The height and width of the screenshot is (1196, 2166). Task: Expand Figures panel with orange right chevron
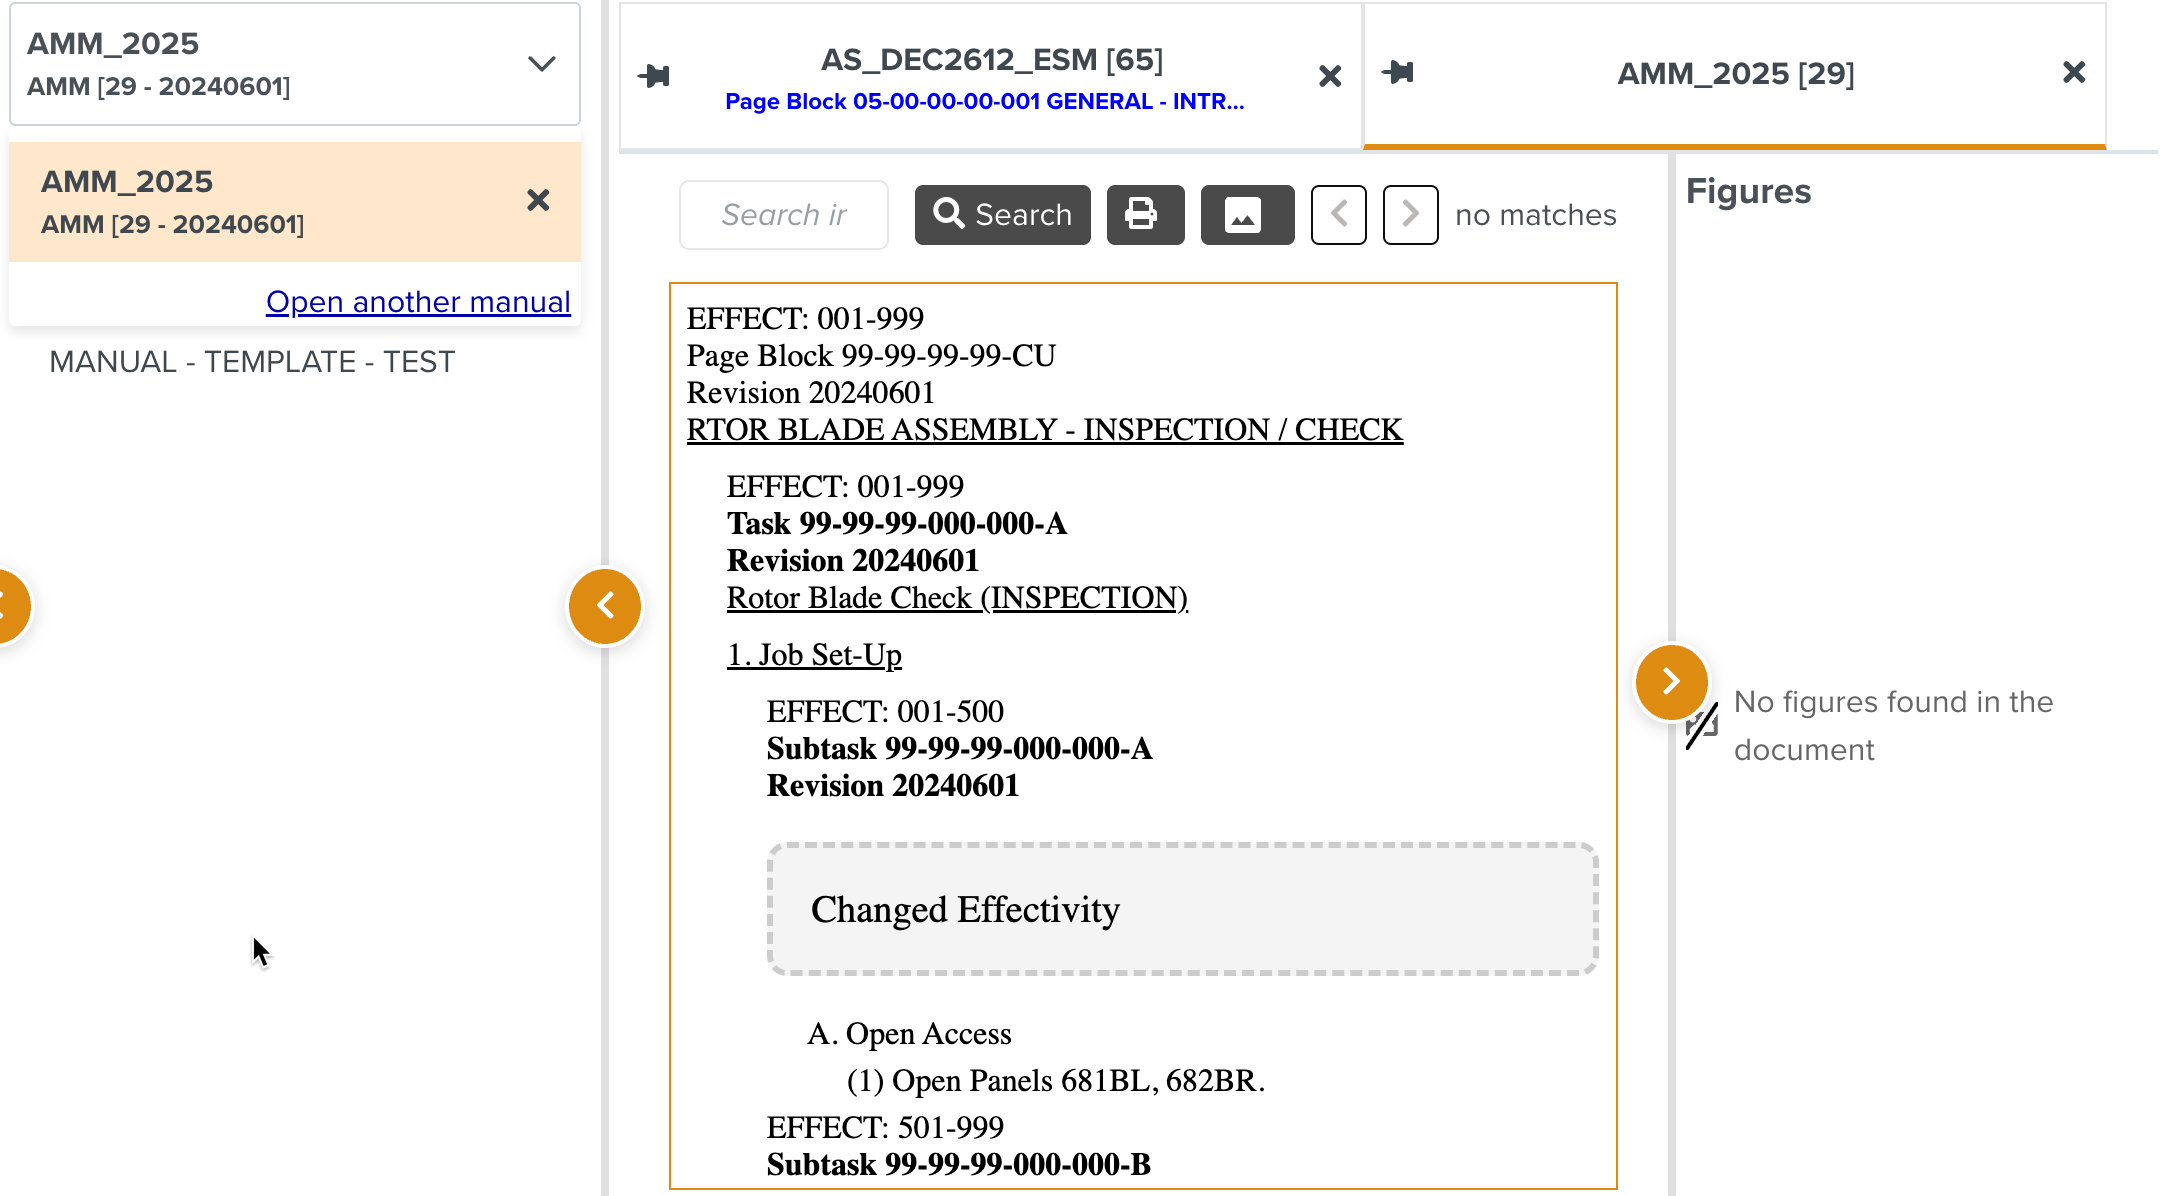(1671, 682)
